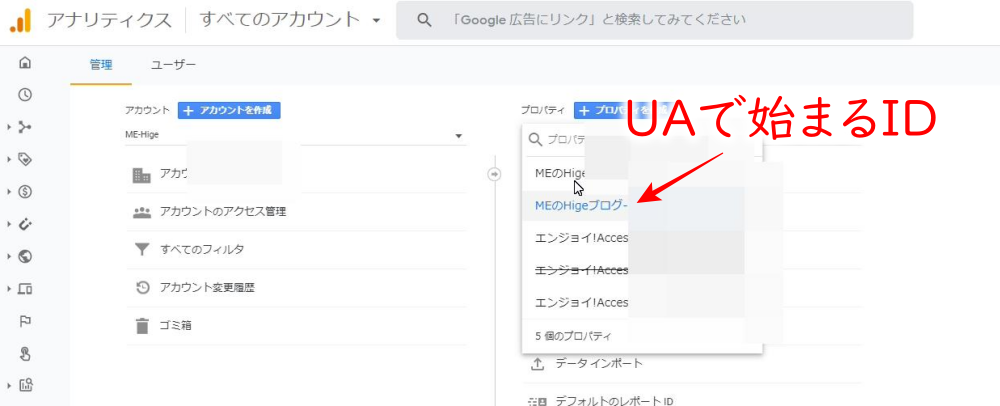Open the すべてのアカウント account picker dropdown
The height and width of the screenshot is (406, 1000).
(x=290, y=20)
